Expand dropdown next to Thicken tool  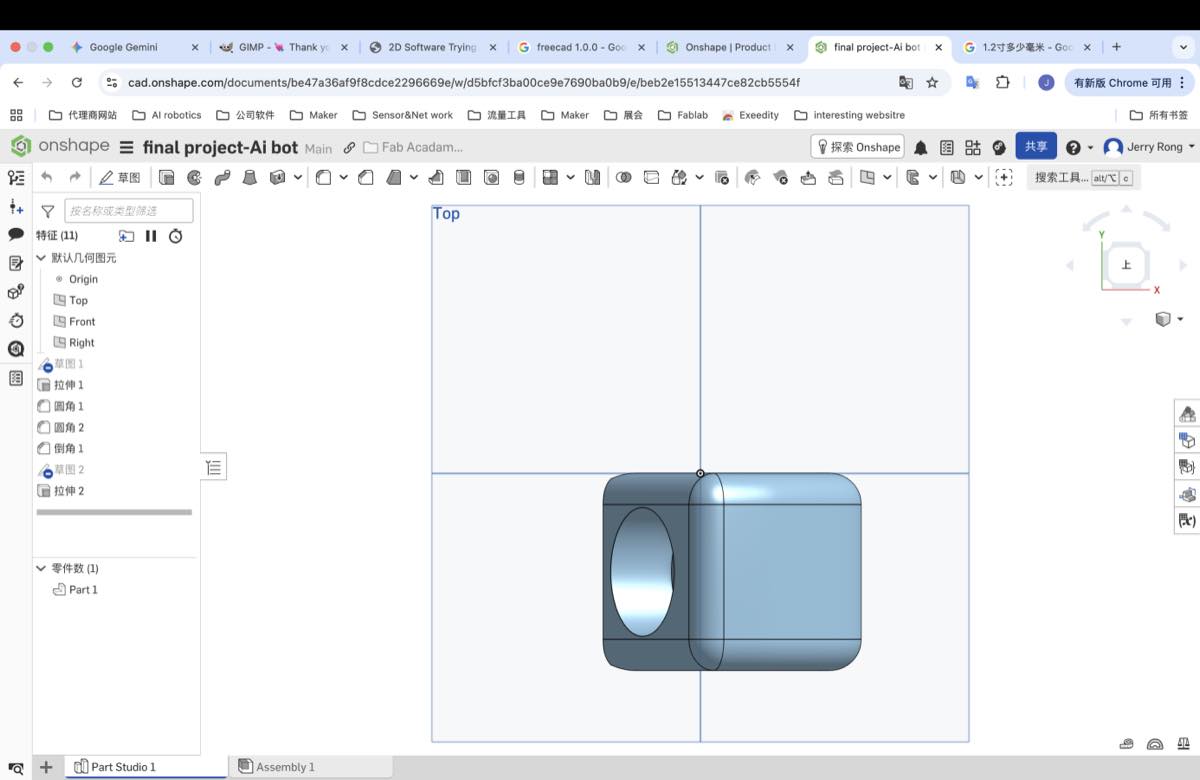click(298, 178)
